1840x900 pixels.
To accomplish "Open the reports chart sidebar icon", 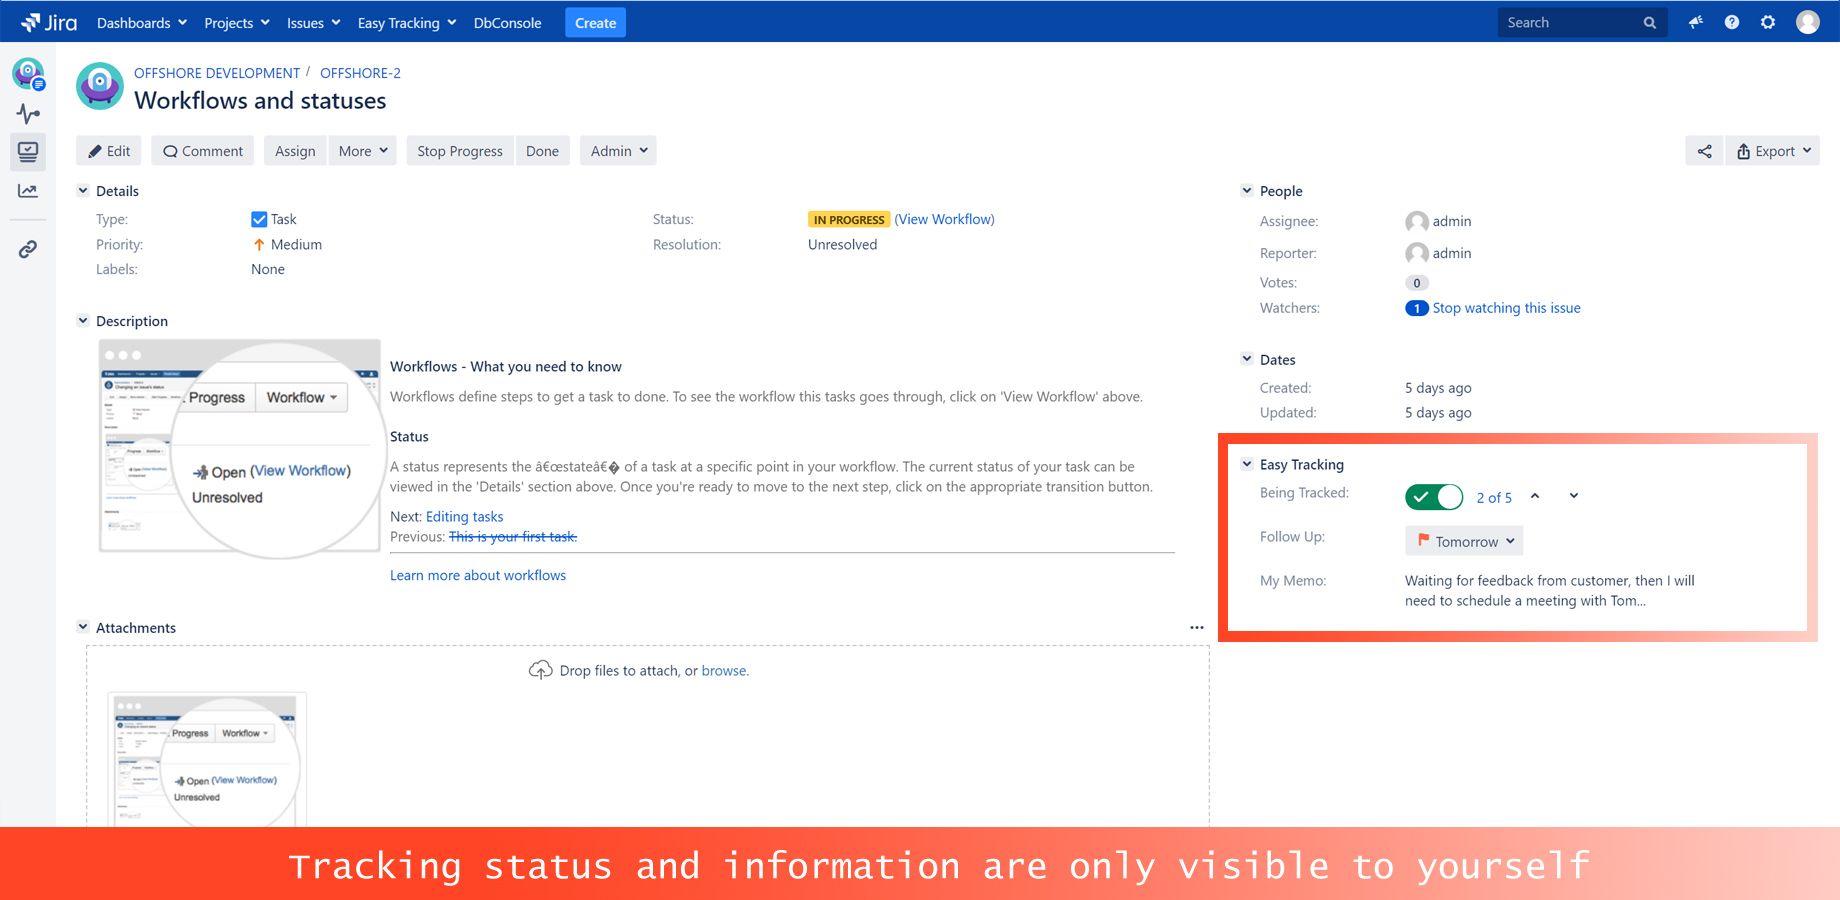I will (28, 191).
